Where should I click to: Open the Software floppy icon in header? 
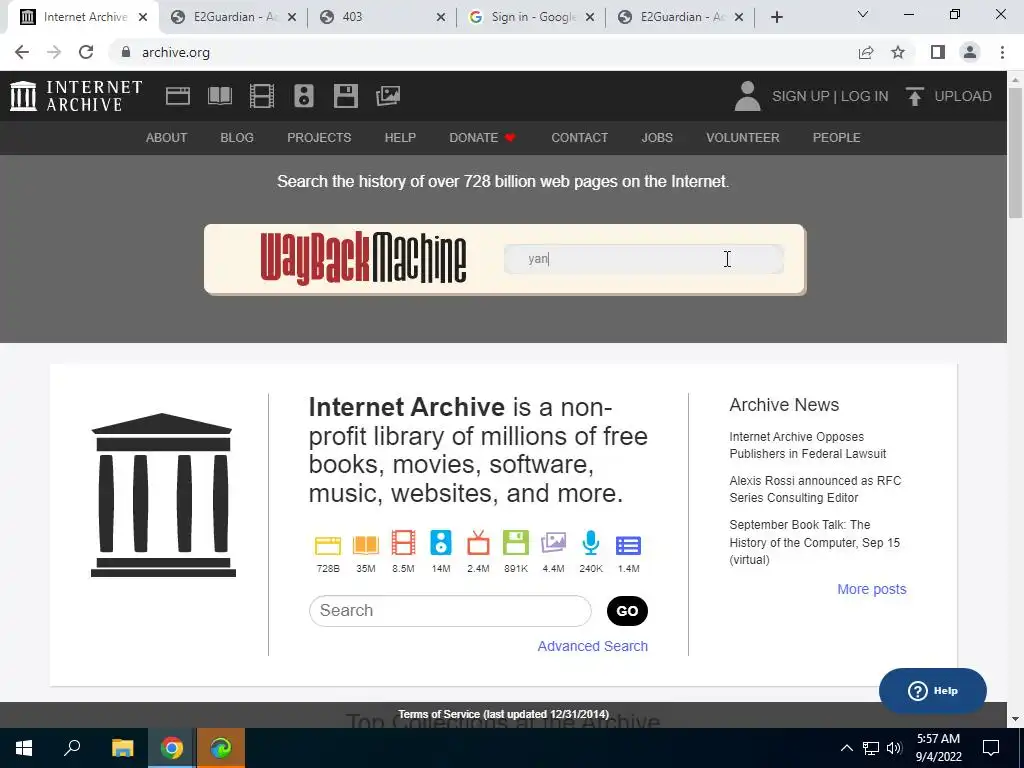345,96
